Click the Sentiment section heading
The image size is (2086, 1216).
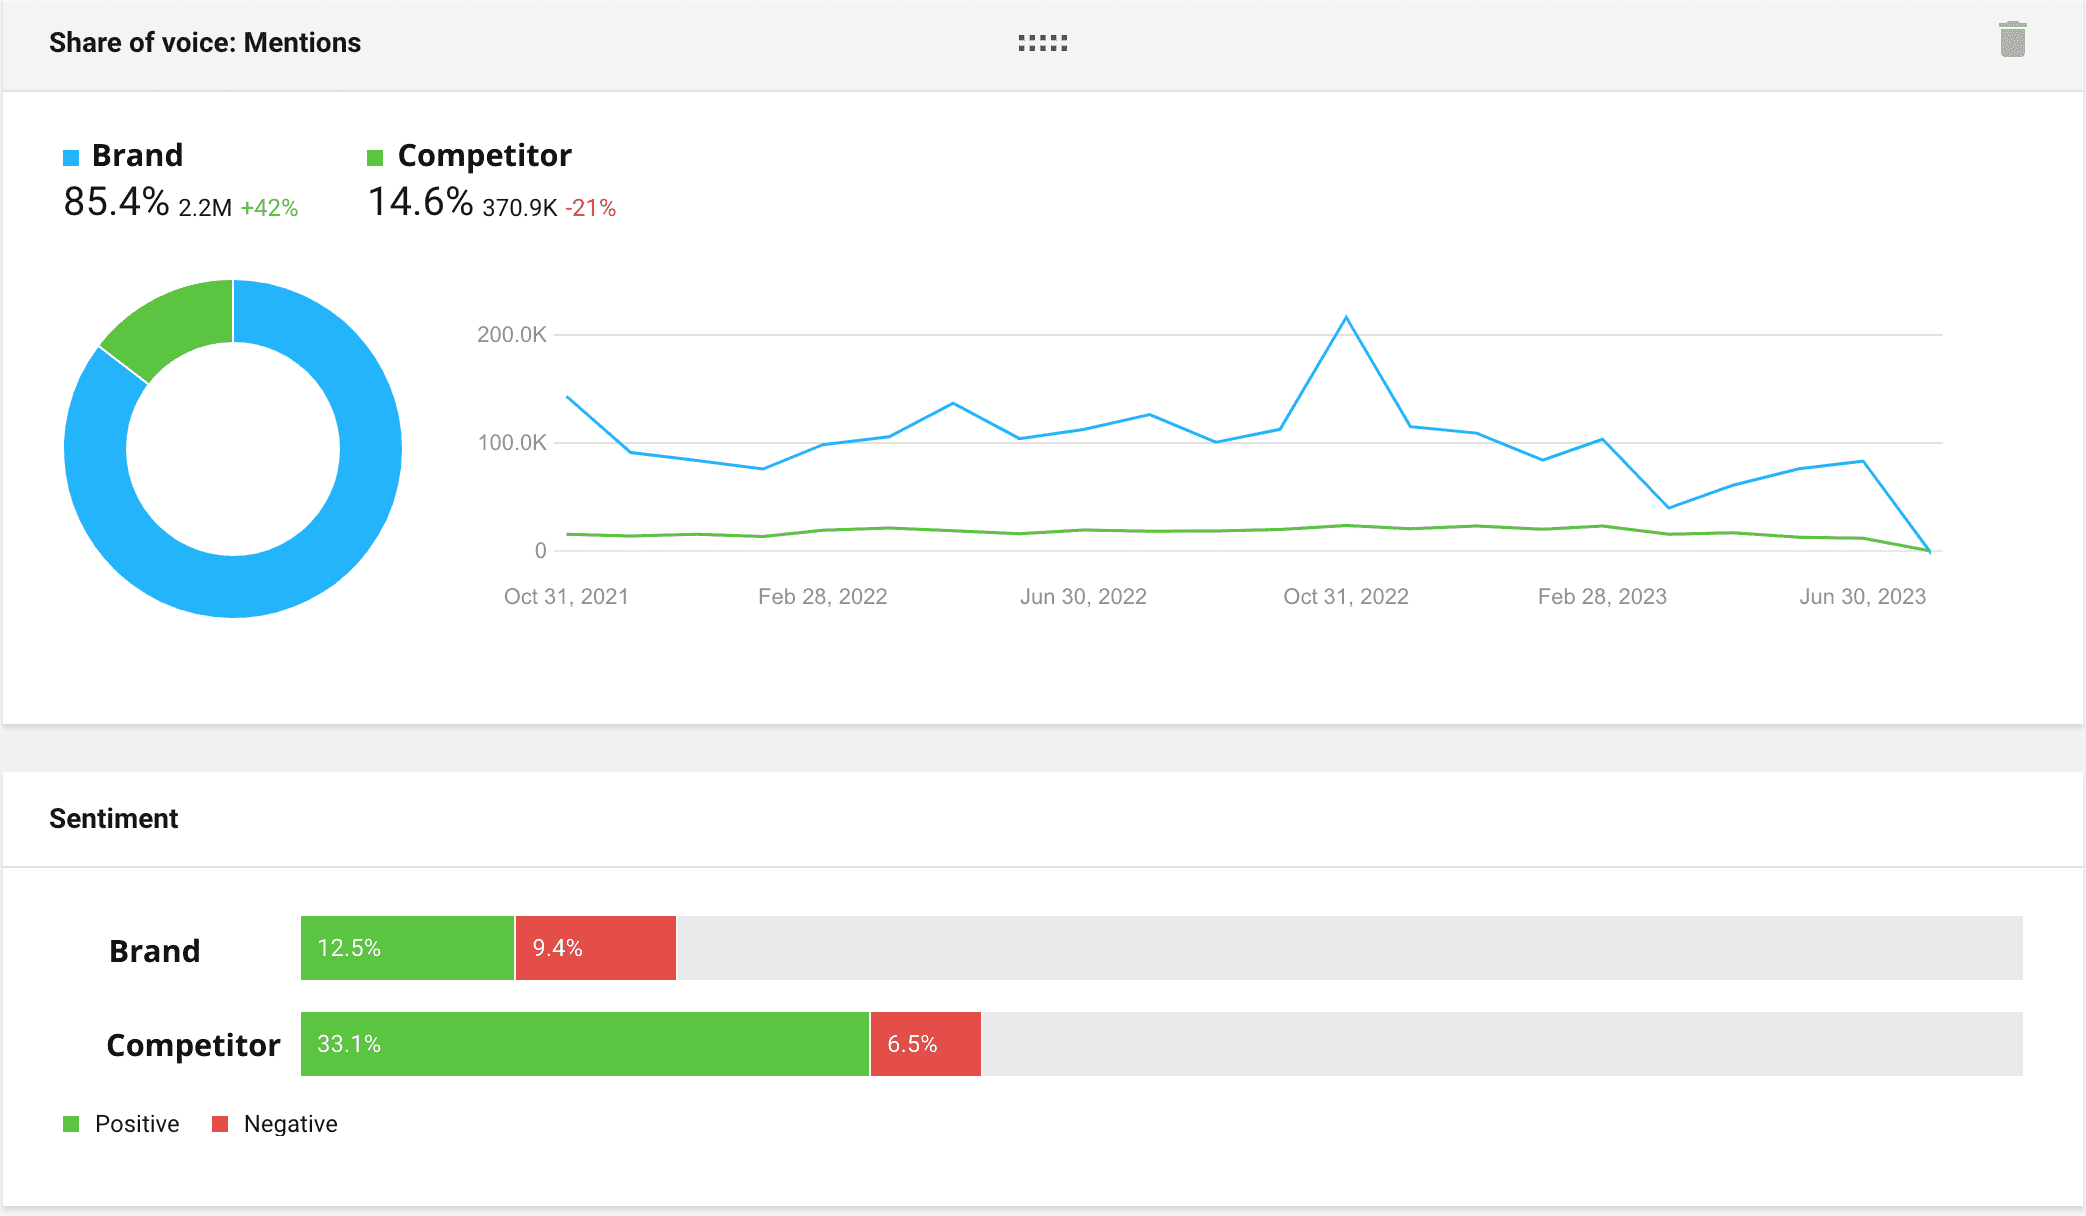click(114, 819)
